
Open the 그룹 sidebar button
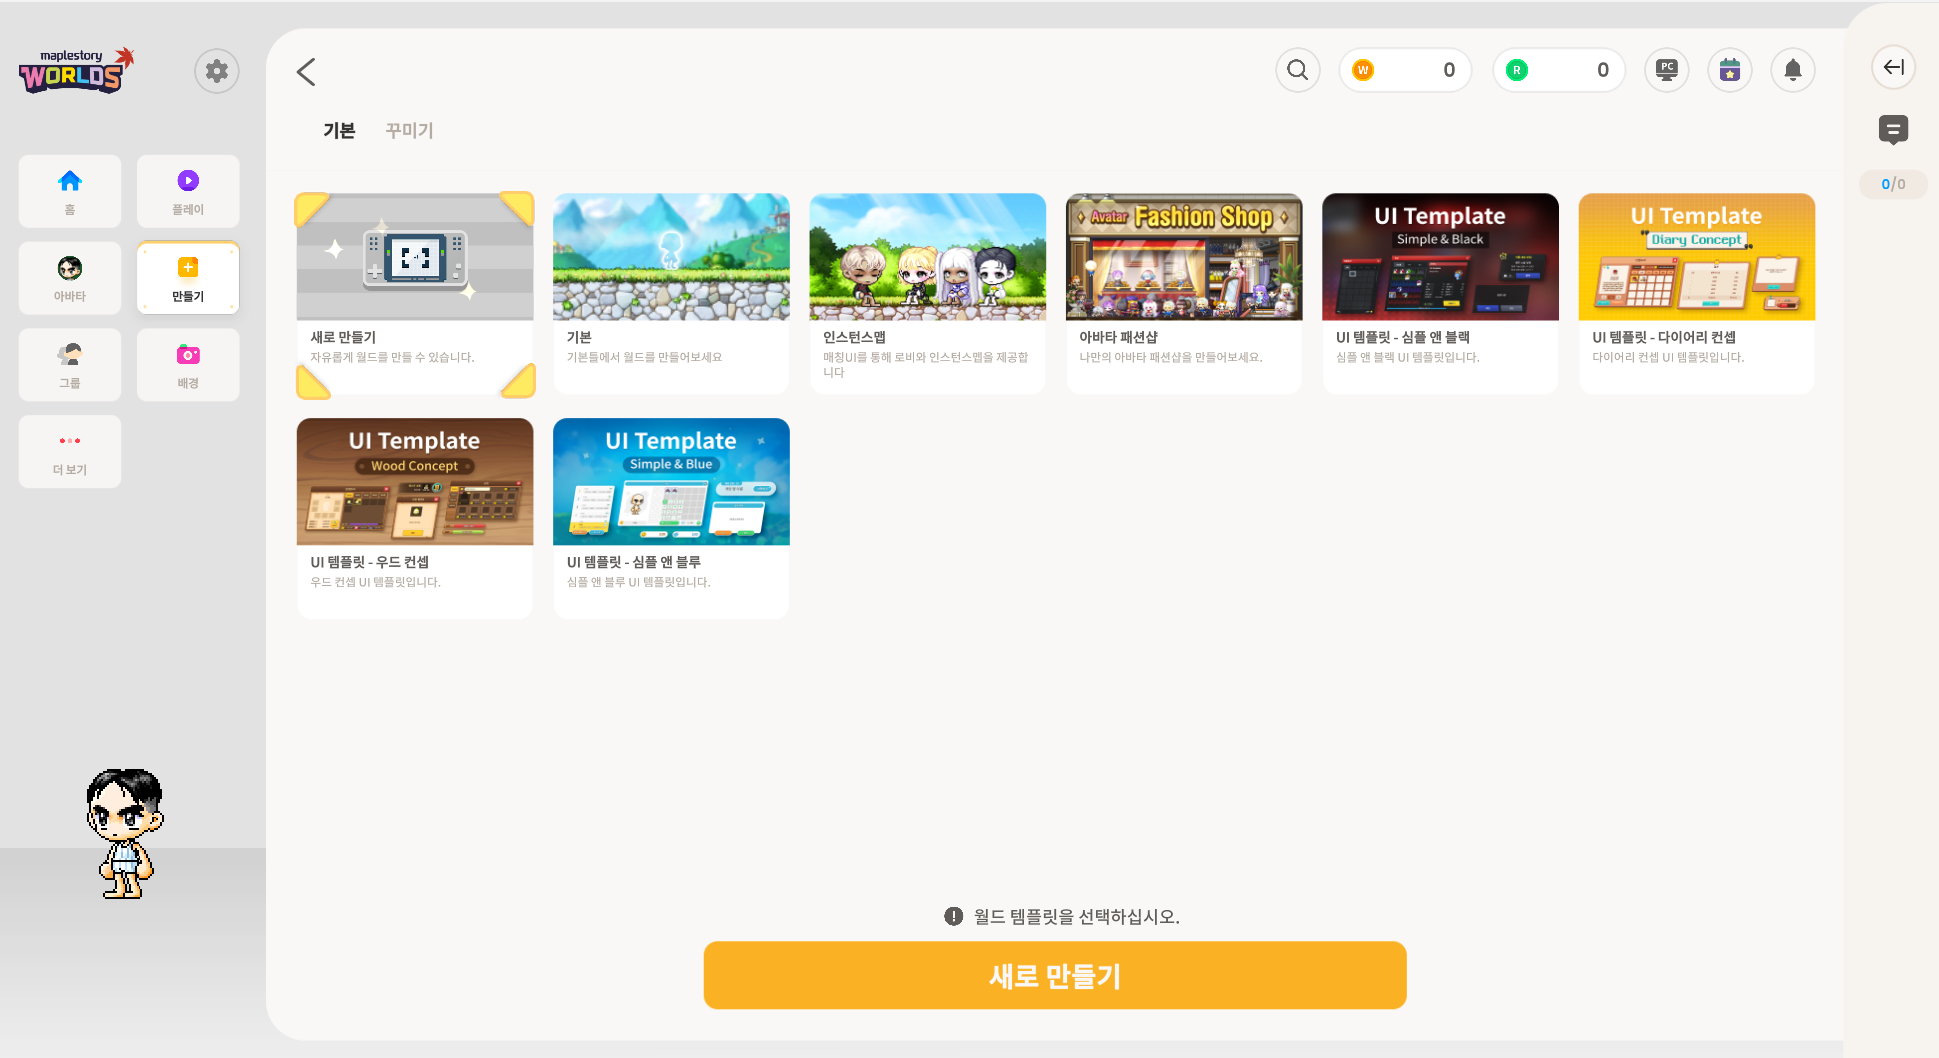click(x=70, y=365)
